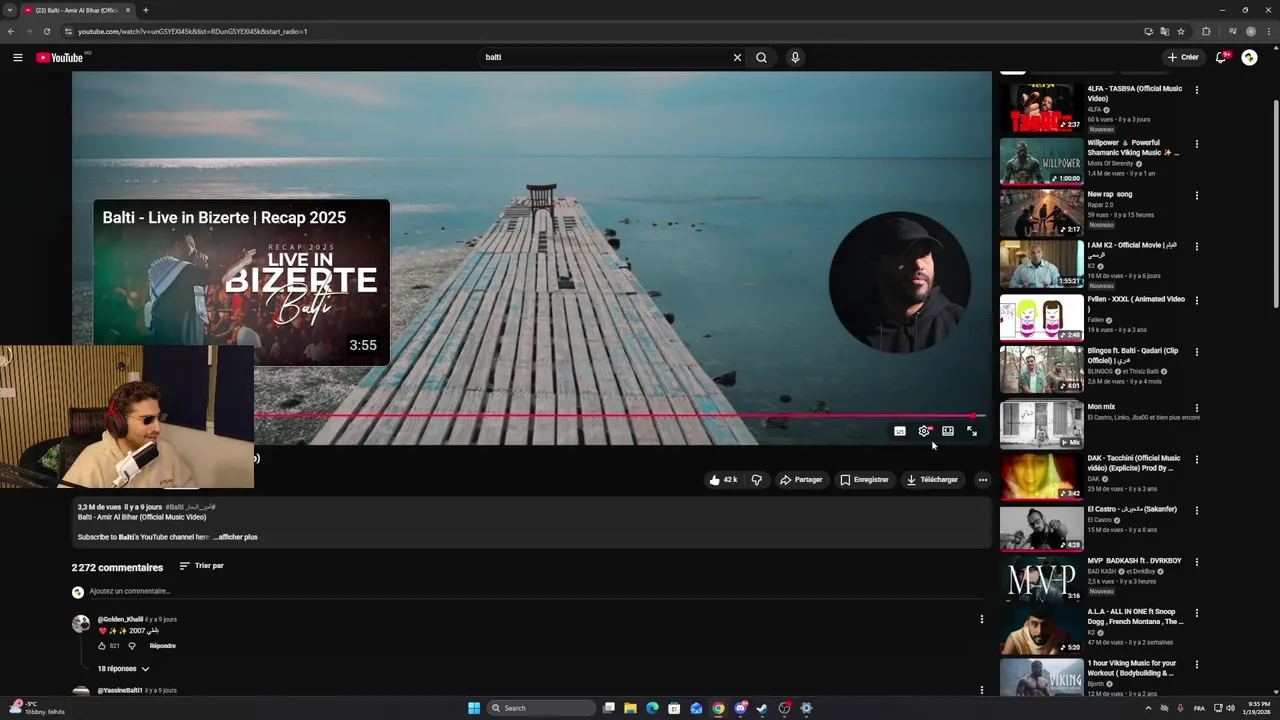Screen dimensions: 1280x720
Task: Click the Partager button
Action: tap(801, 480)
